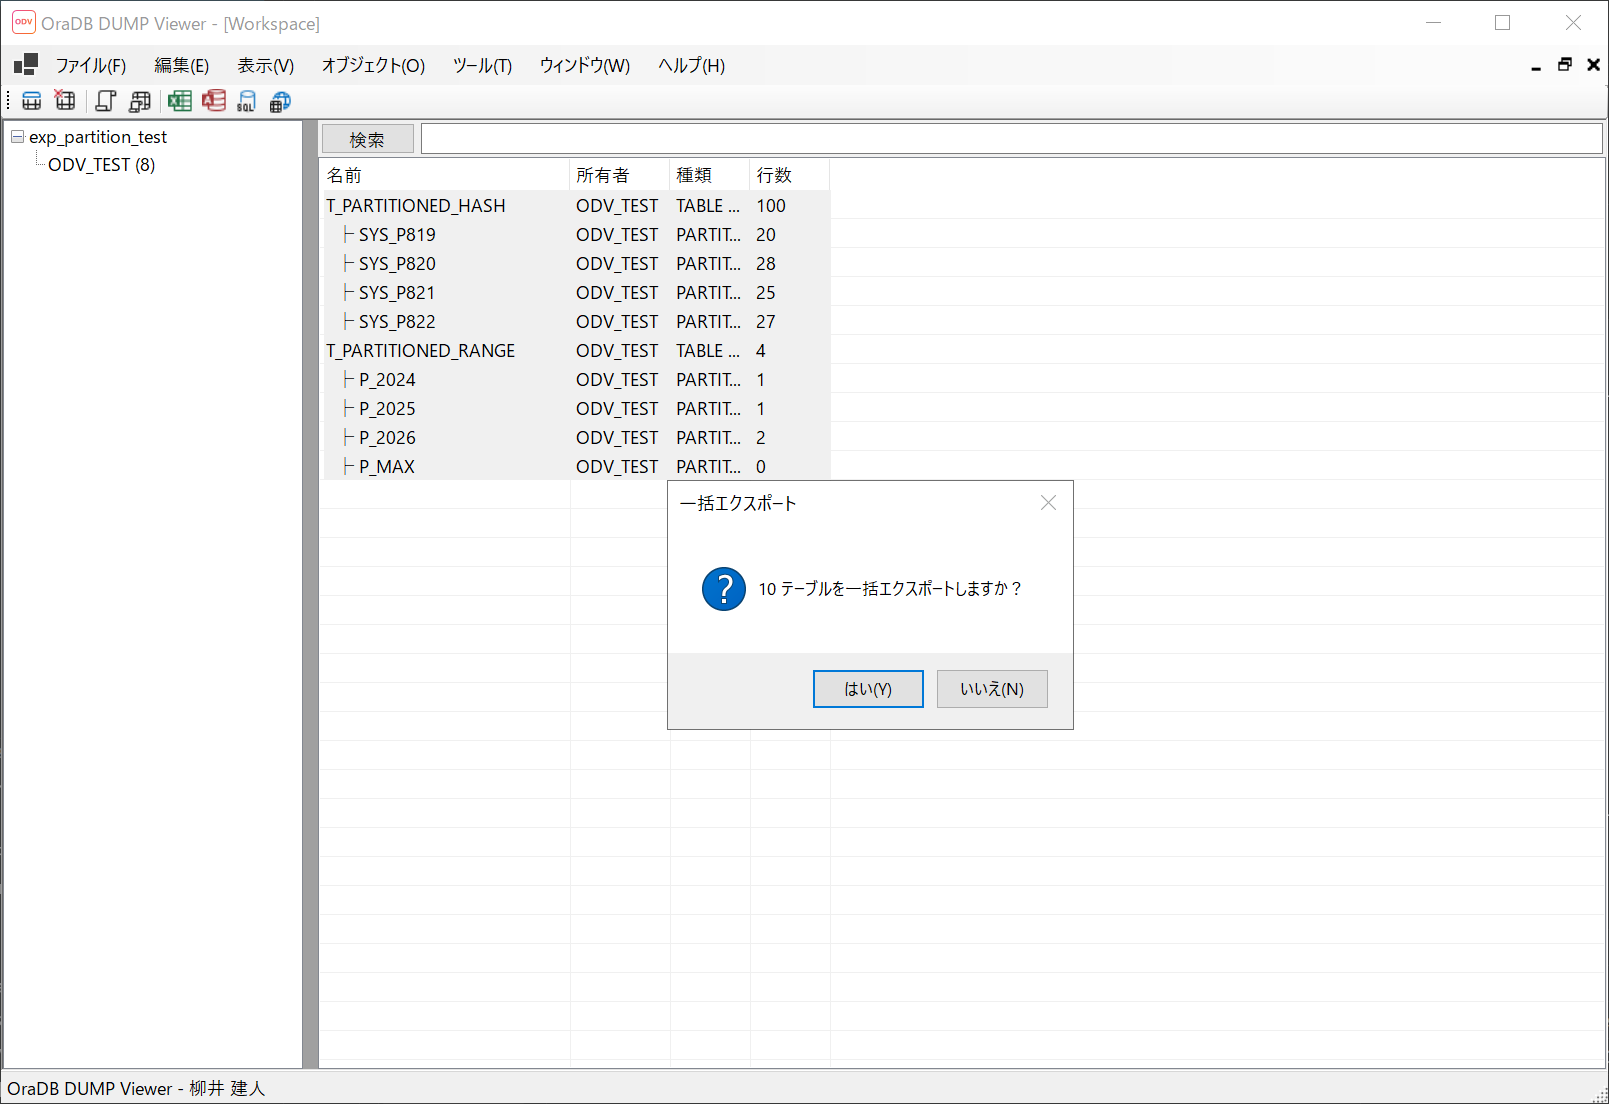Export to Access using the red database icon
Viewport: 1609px width, 1104px height.
(214, 100)
